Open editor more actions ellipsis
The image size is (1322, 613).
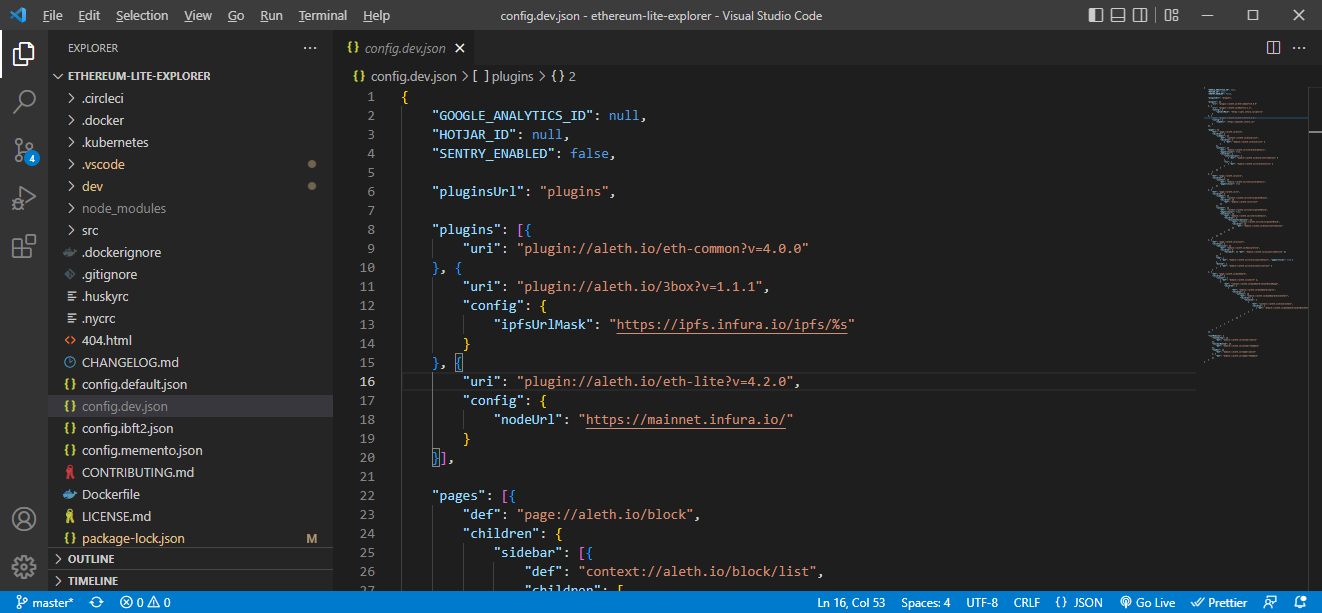(1299, 48)
